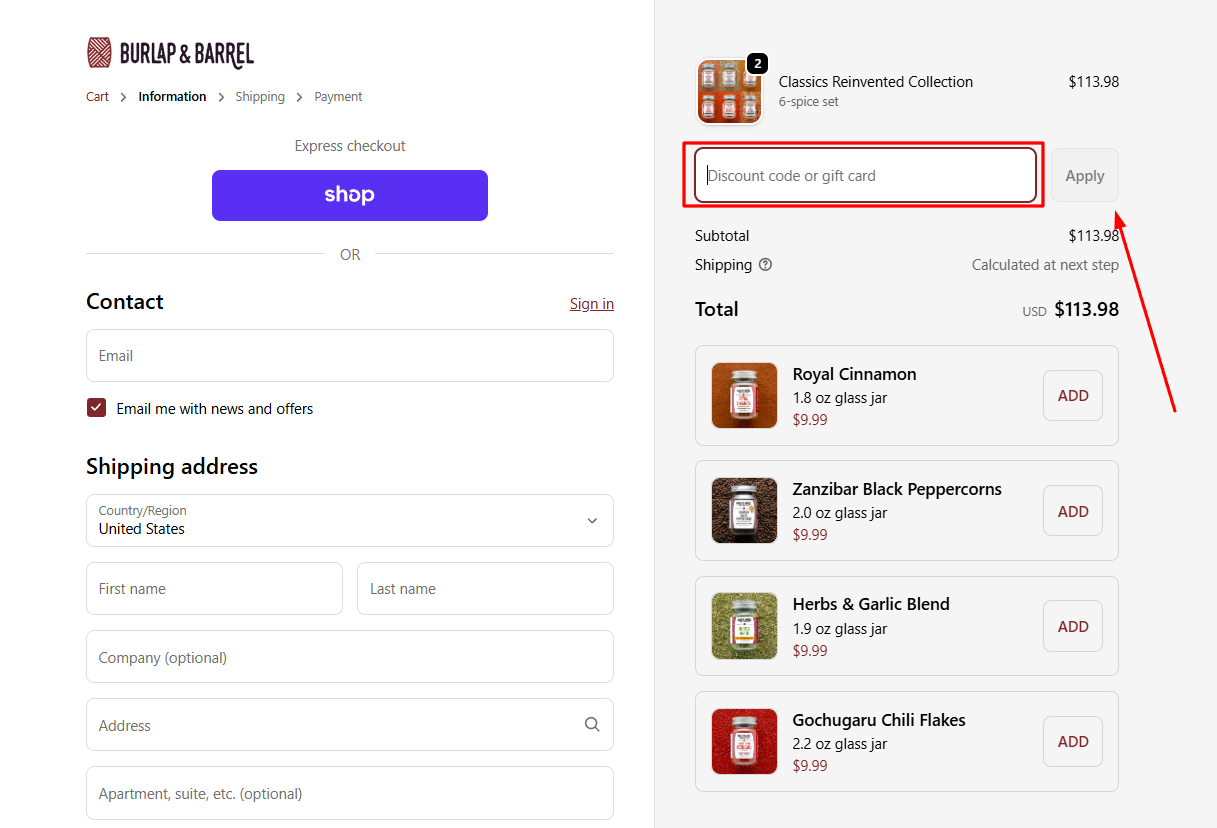Viewport: 1217px width, 828px height.
Task: Select the Information breadcrumb step
Action: click(172, 97)
